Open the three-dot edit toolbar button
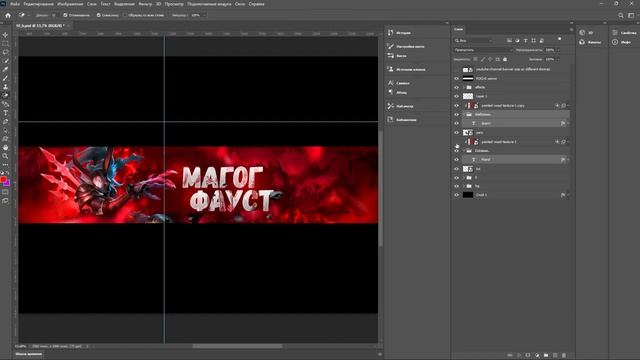Viewport: 640px width, 360px height. pos(5,164)
